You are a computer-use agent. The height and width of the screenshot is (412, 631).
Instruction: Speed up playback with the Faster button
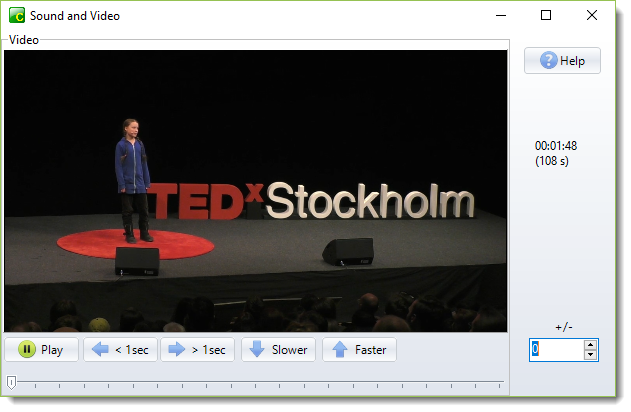(359, 350)
